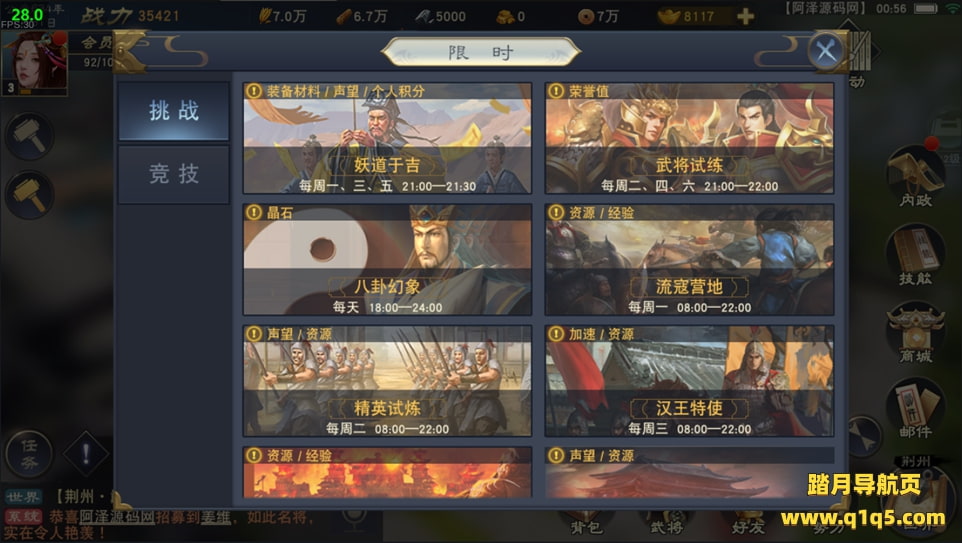This screenshot has width=962, height=543.
Task: Open the 内政 internal affairs icon
Action: pyautogui.click(x=915, y=177)
